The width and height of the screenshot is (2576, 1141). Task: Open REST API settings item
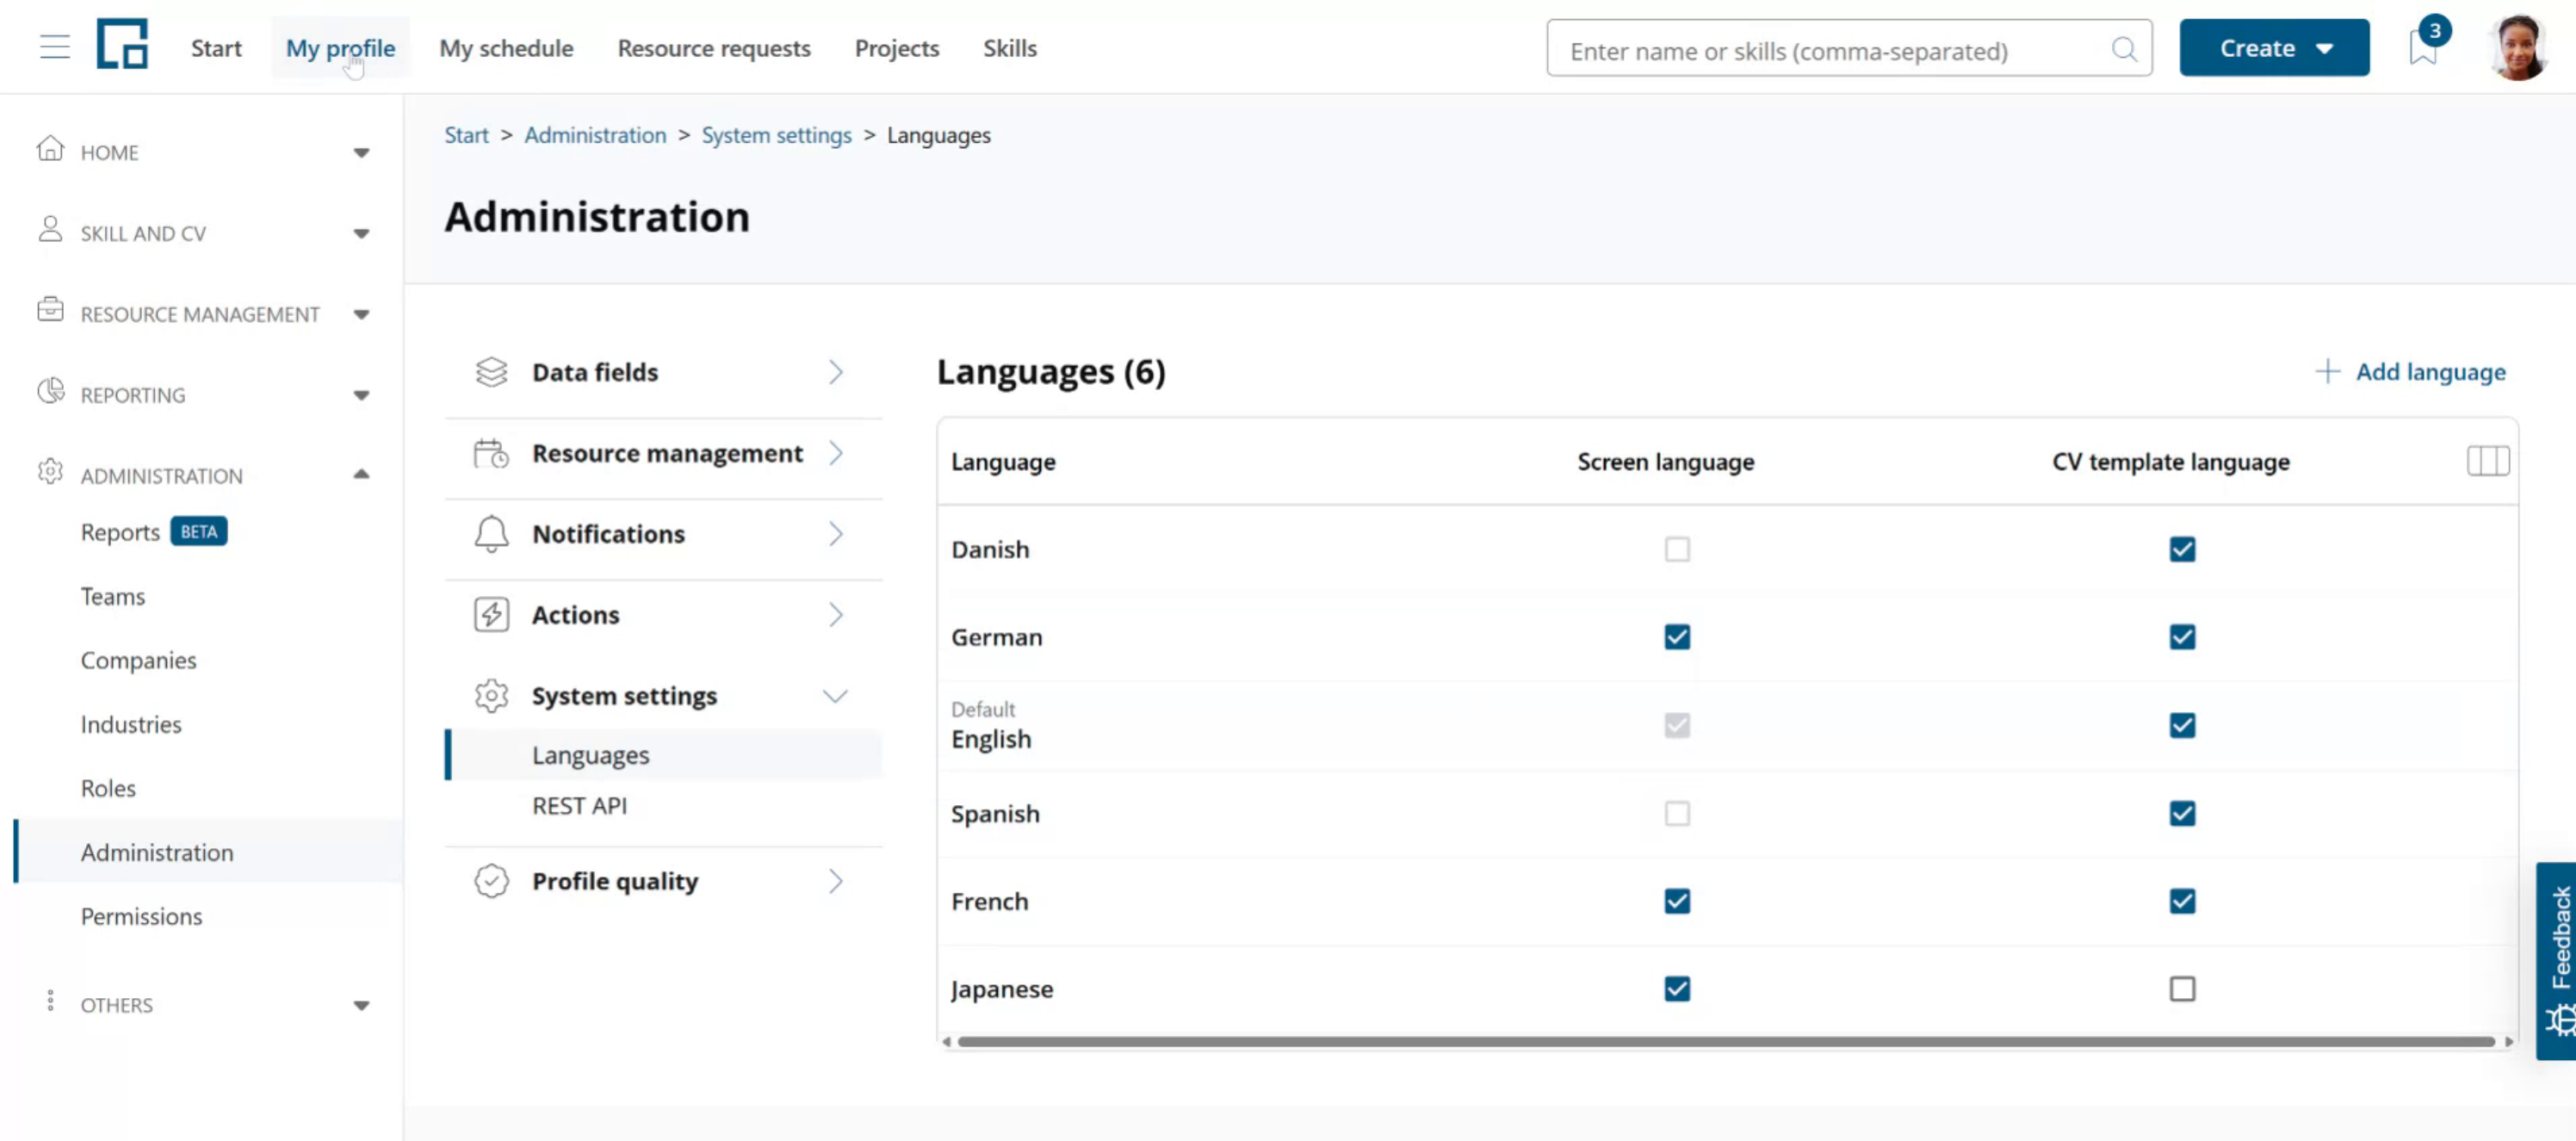[x=580, y=805]
